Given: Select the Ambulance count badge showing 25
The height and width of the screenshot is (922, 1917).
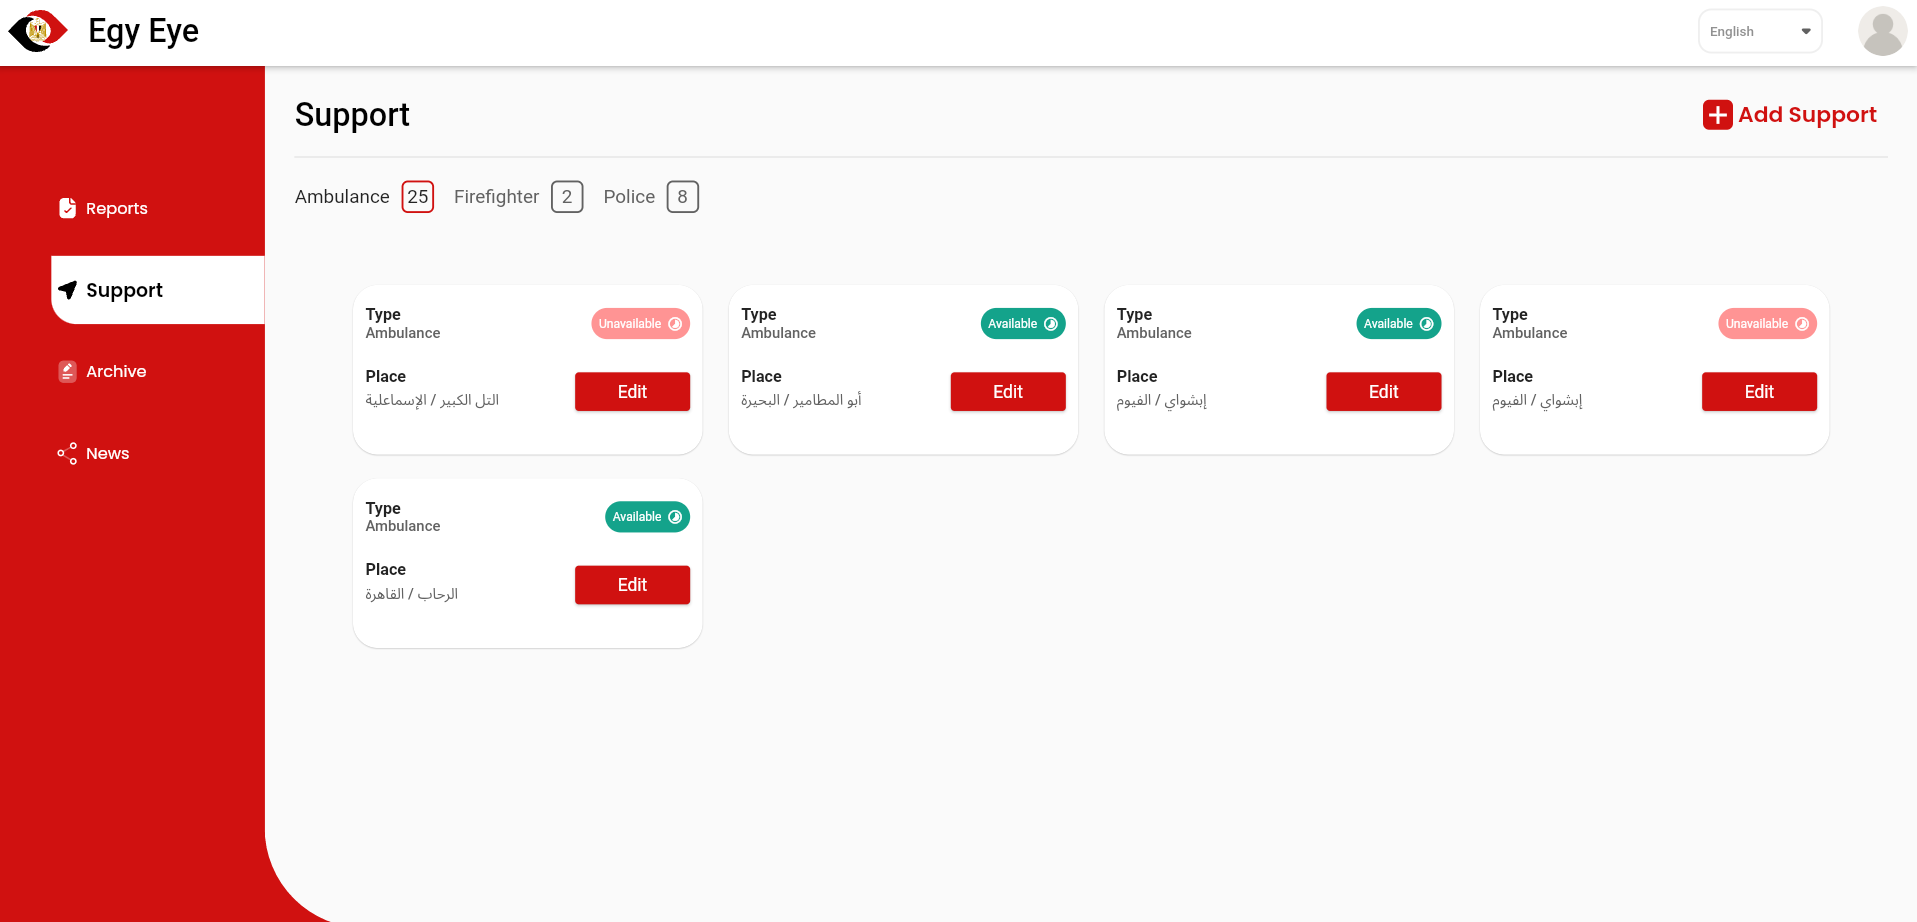Looking at the screenshot, I should click(417, 196).
